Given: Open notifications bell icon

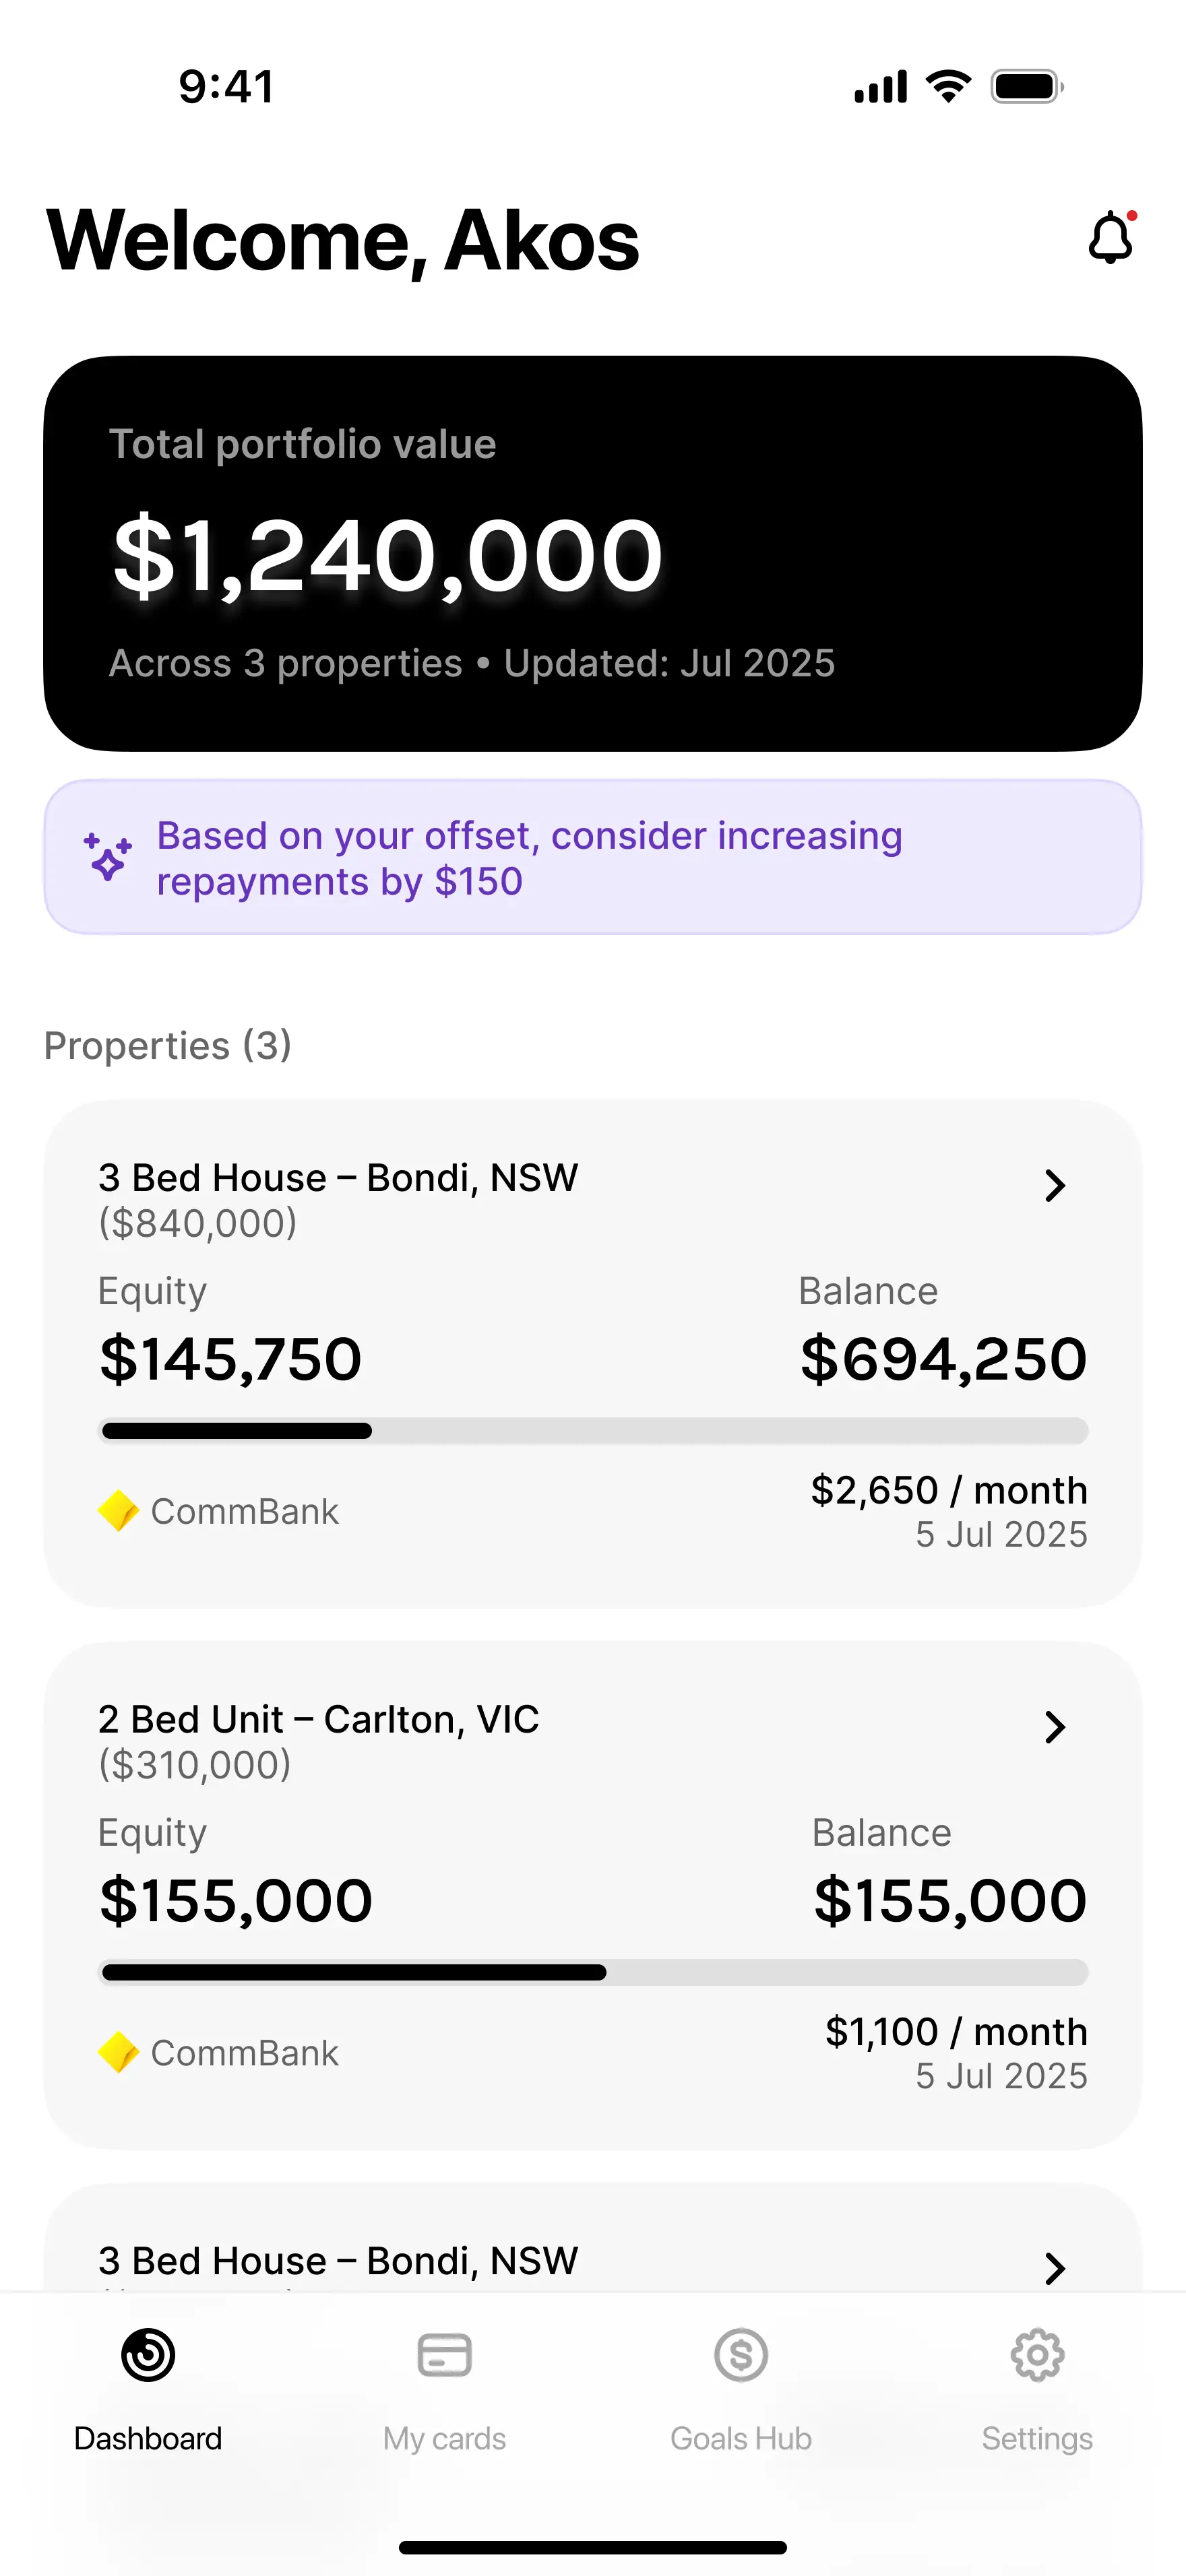Looking at the screenshot, I should (x=1110, y=239).
